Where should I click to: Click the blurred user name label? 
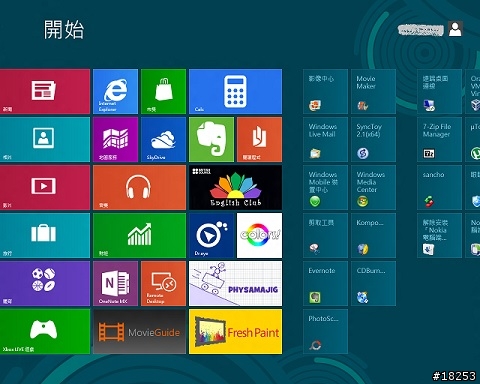(x=421, y=30)
